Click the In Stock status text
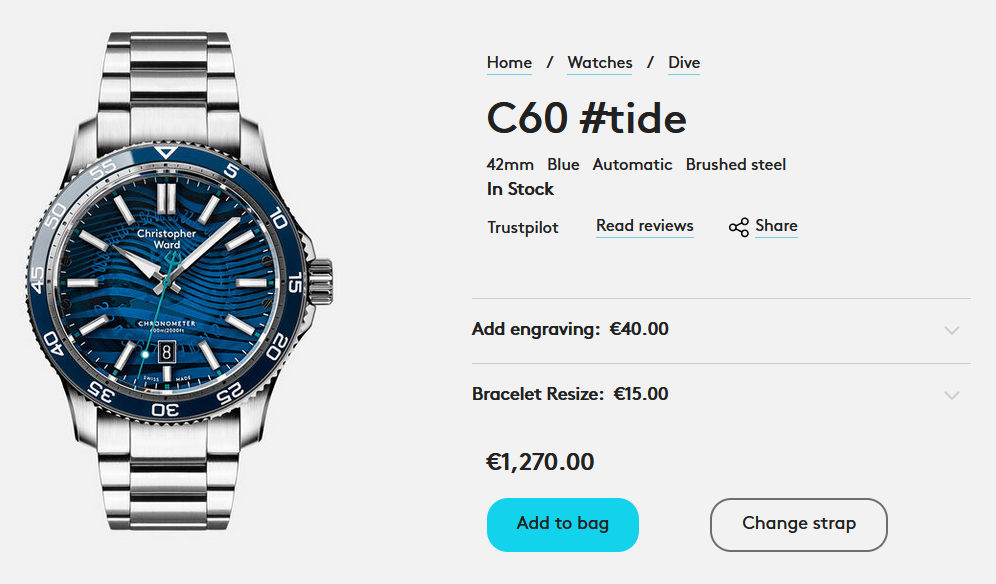The width and height of the screenshot is (996, 584). click(x=520, y=189)
